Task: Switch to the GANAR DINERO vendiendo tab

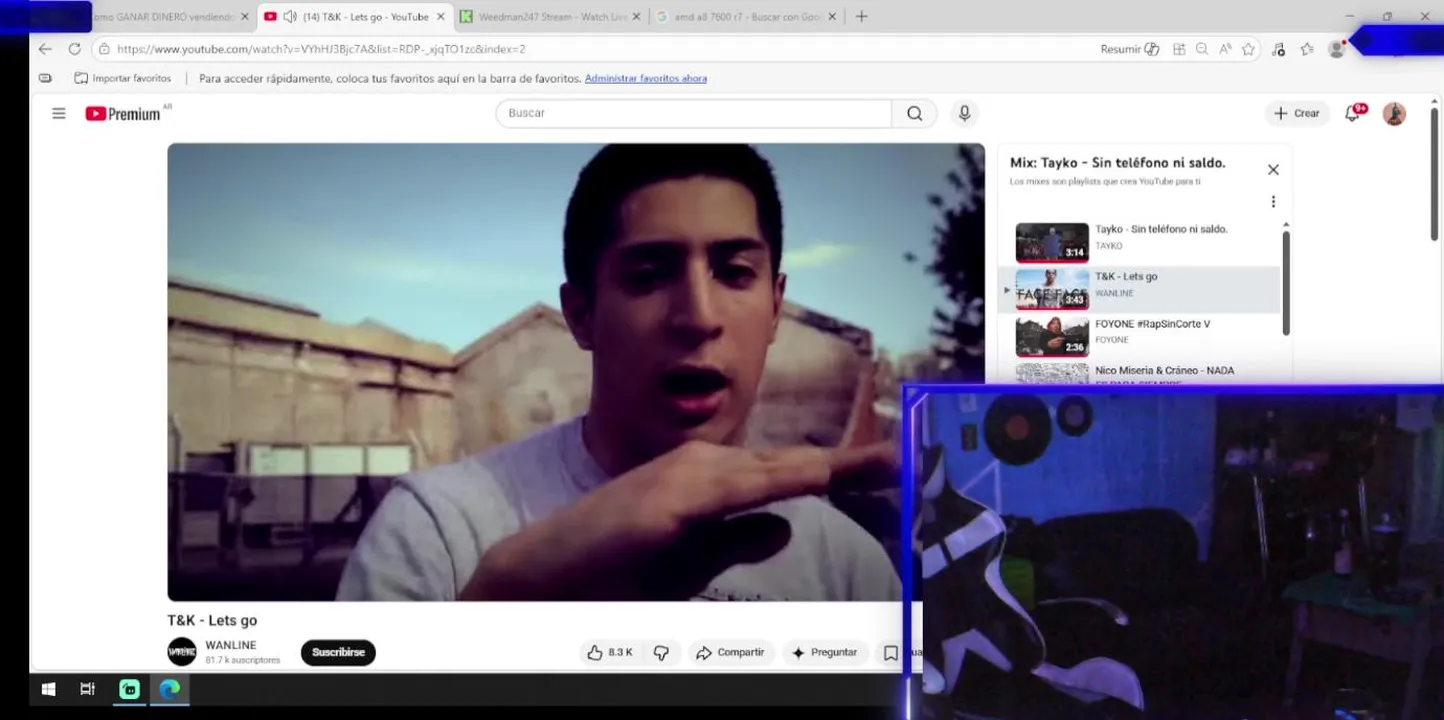Action: coord(162,17)
